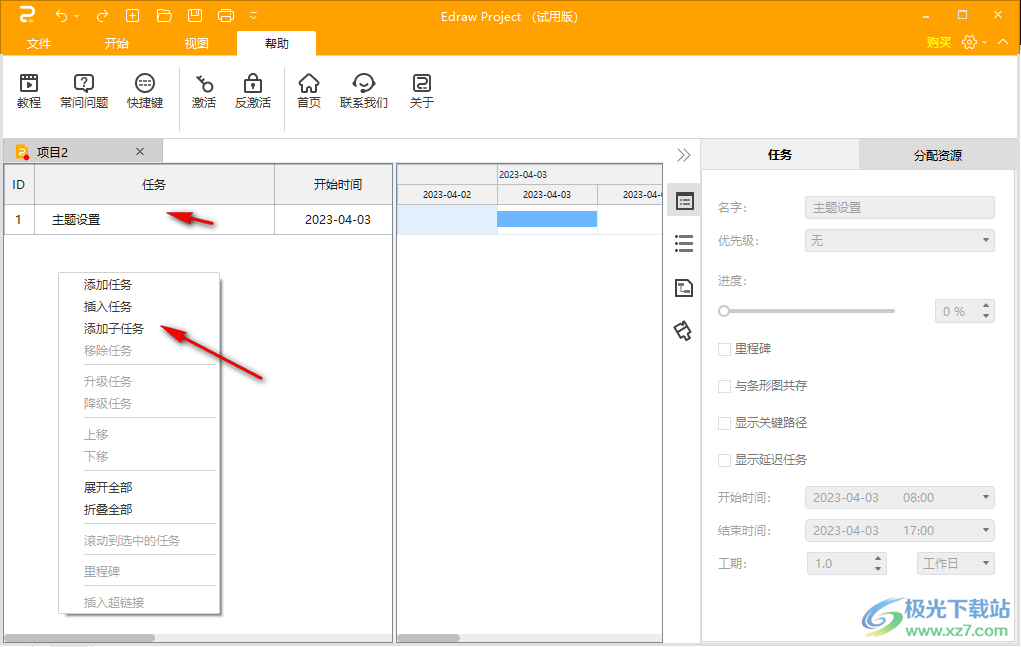
Task: Select the 任务 panel tab
Action: tap(780, 155)
